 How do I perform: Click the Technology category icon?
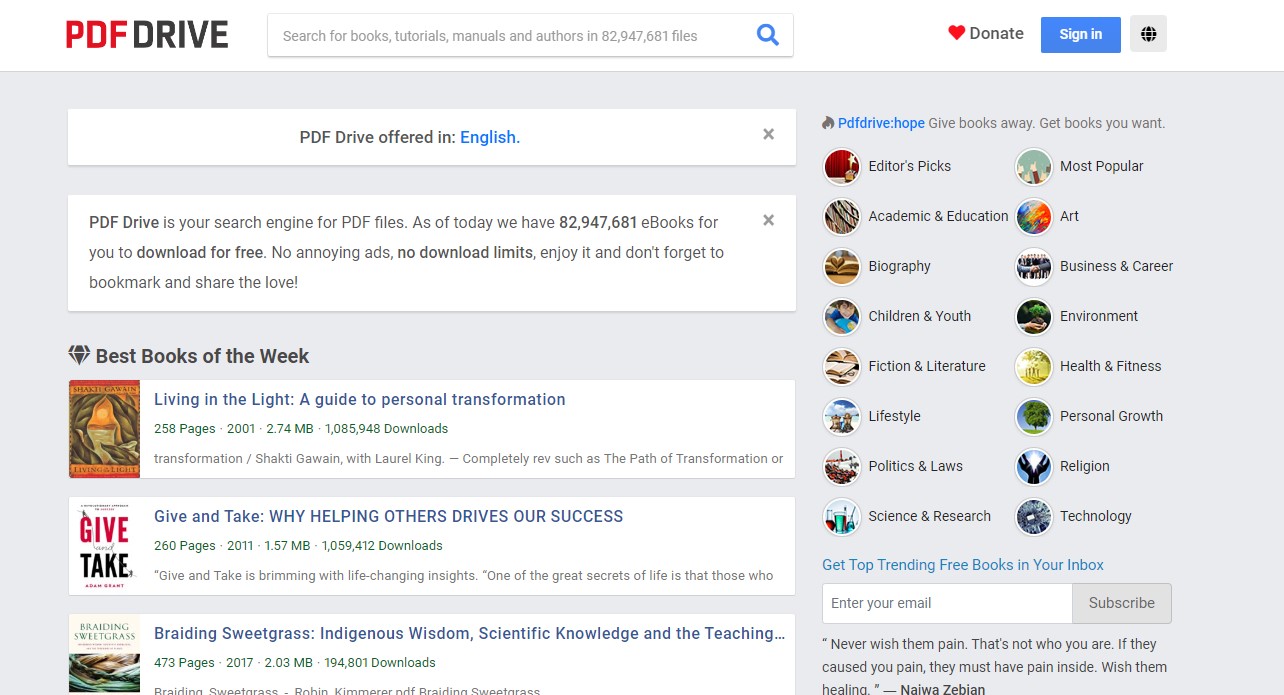pyautogui.click(x=1033, y=517)
